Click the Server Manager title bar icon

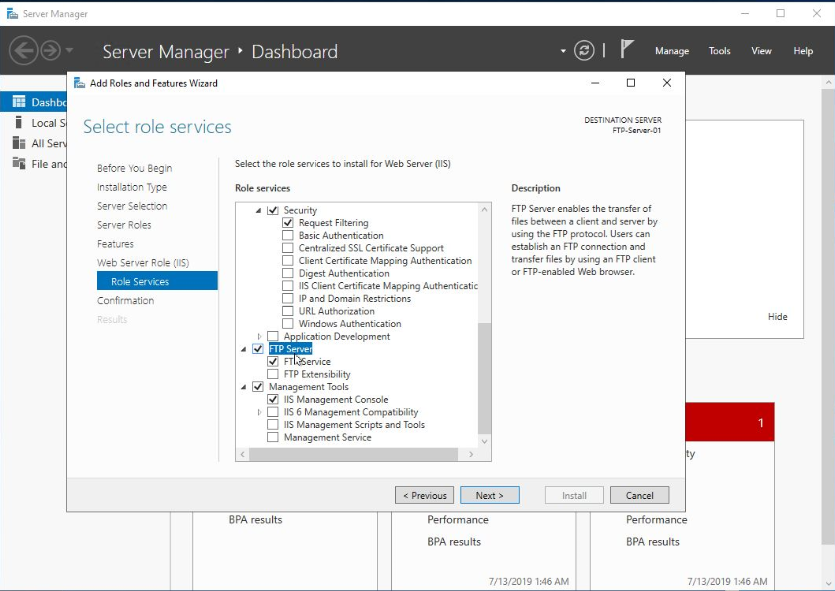point(12,14)
